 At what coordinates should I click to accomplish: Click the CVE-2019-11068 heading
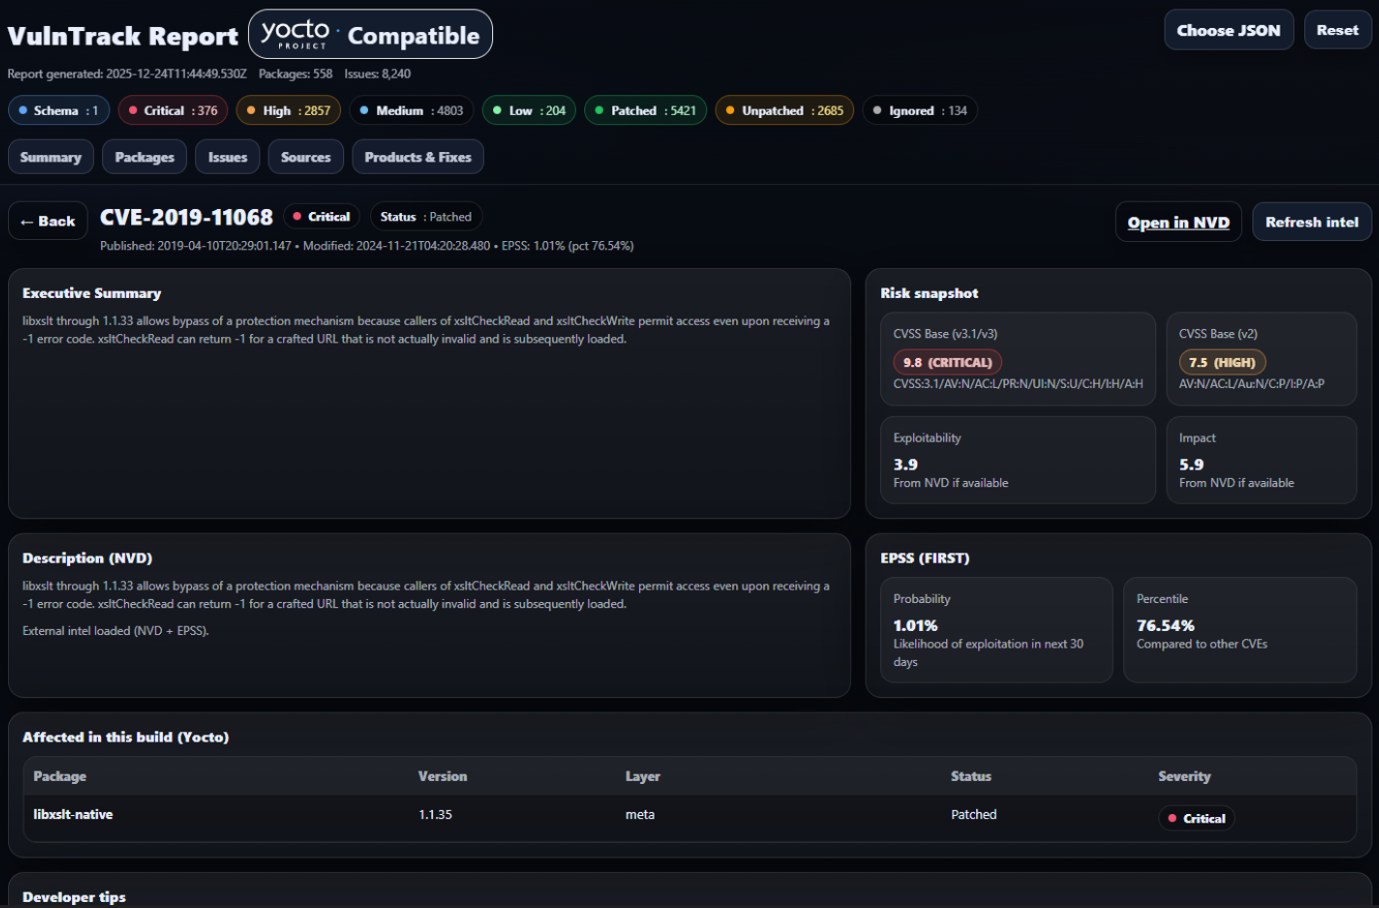[x=186, y=217]
